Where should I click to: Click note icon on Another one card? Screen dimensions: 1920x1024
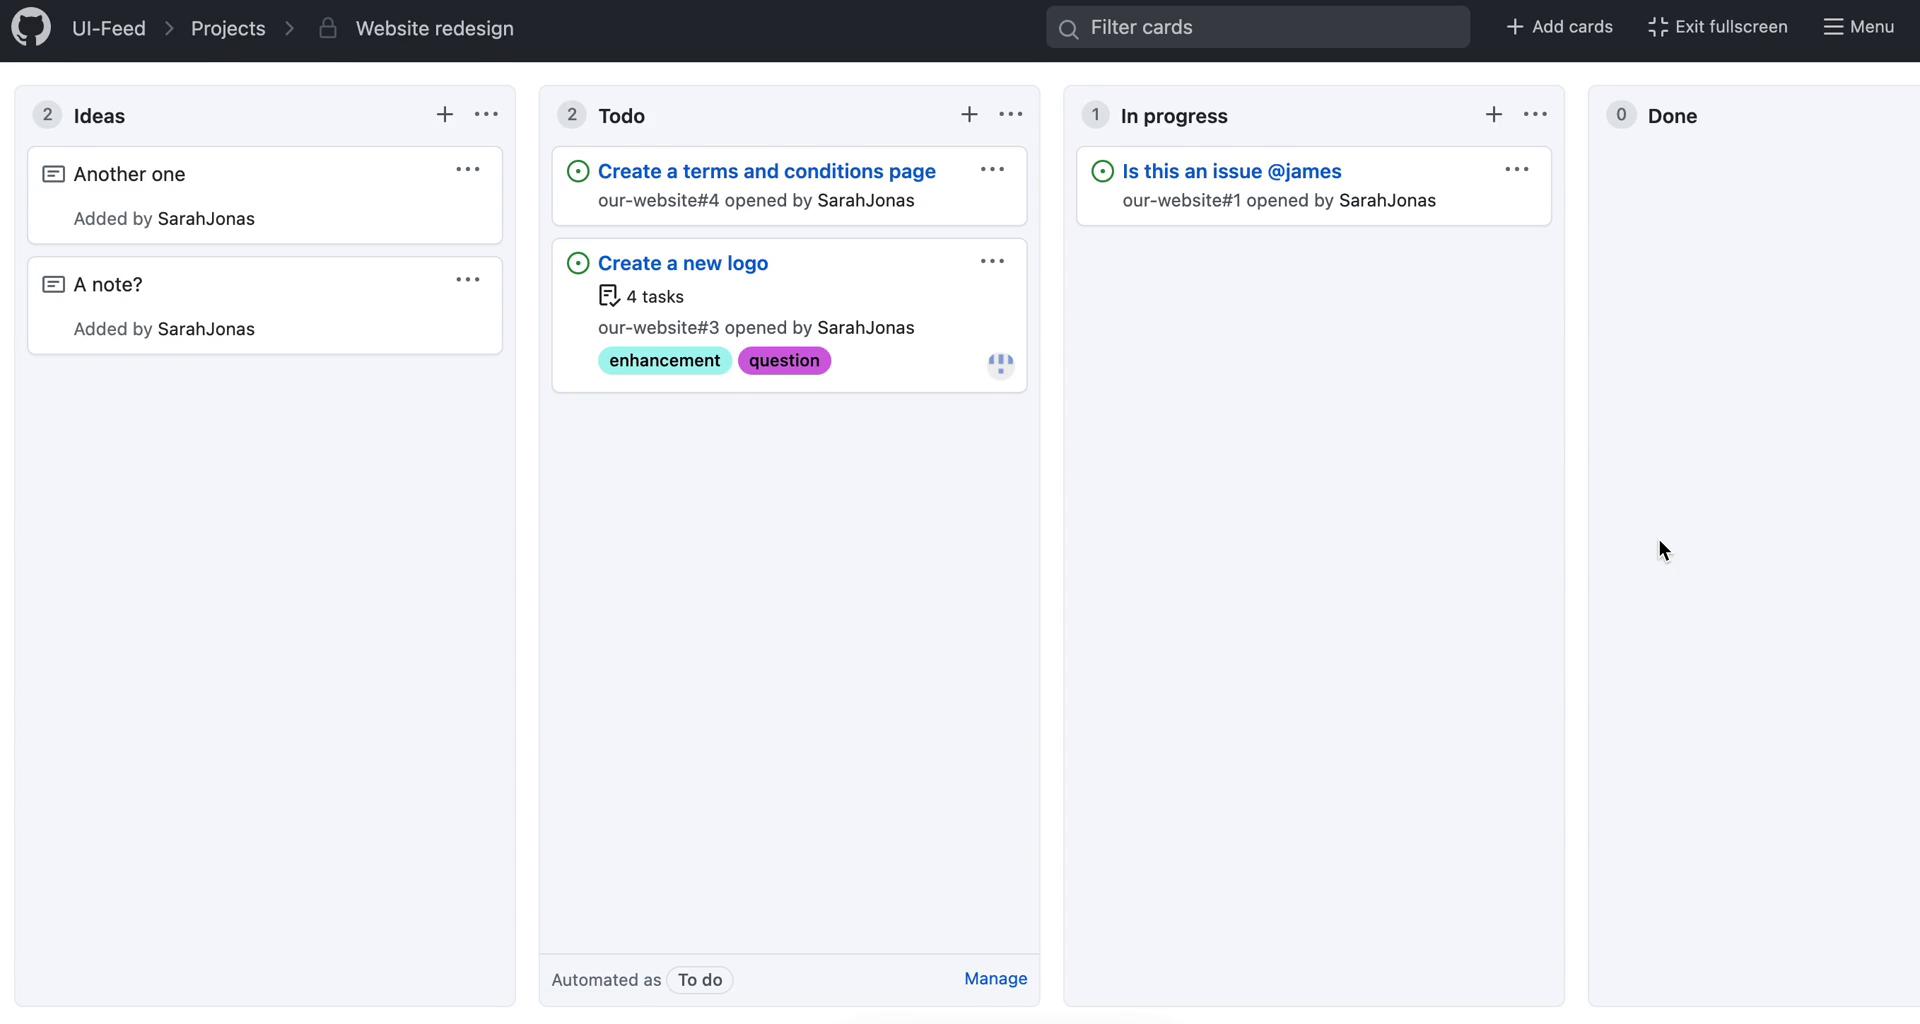click(54, 174)
